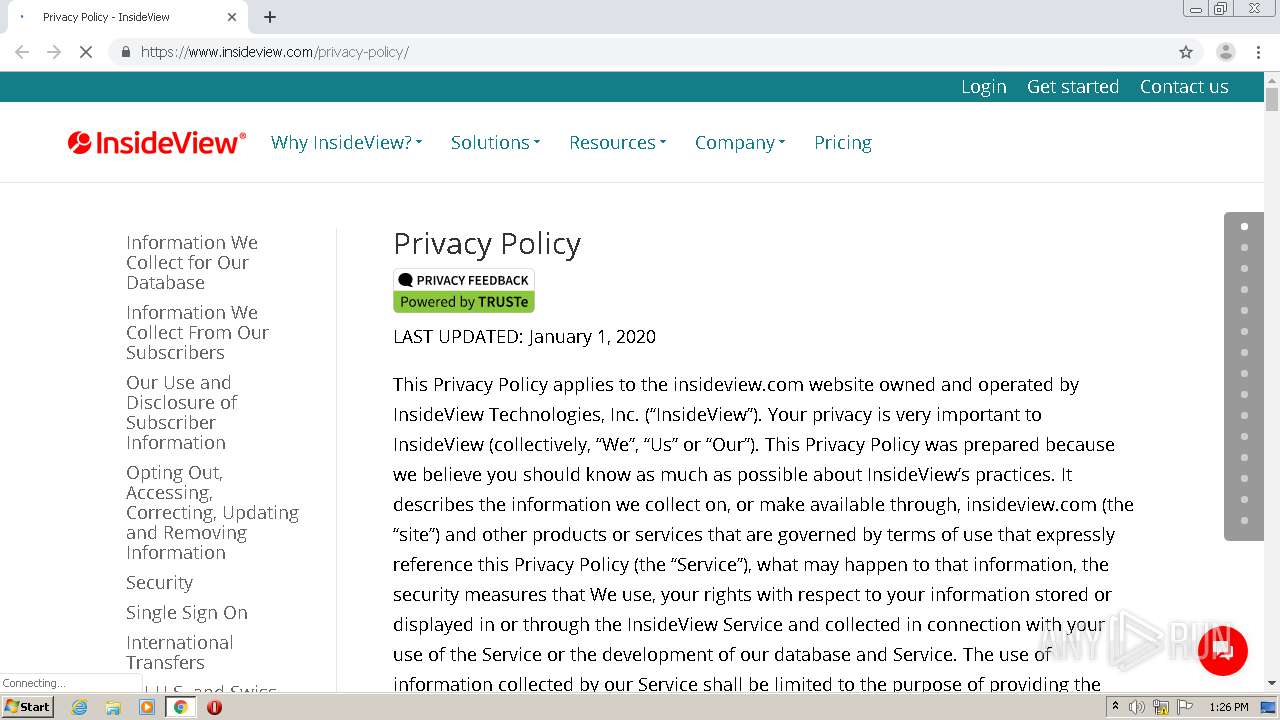Go to Opting Out, Accessing section

(x=212, y=513)
